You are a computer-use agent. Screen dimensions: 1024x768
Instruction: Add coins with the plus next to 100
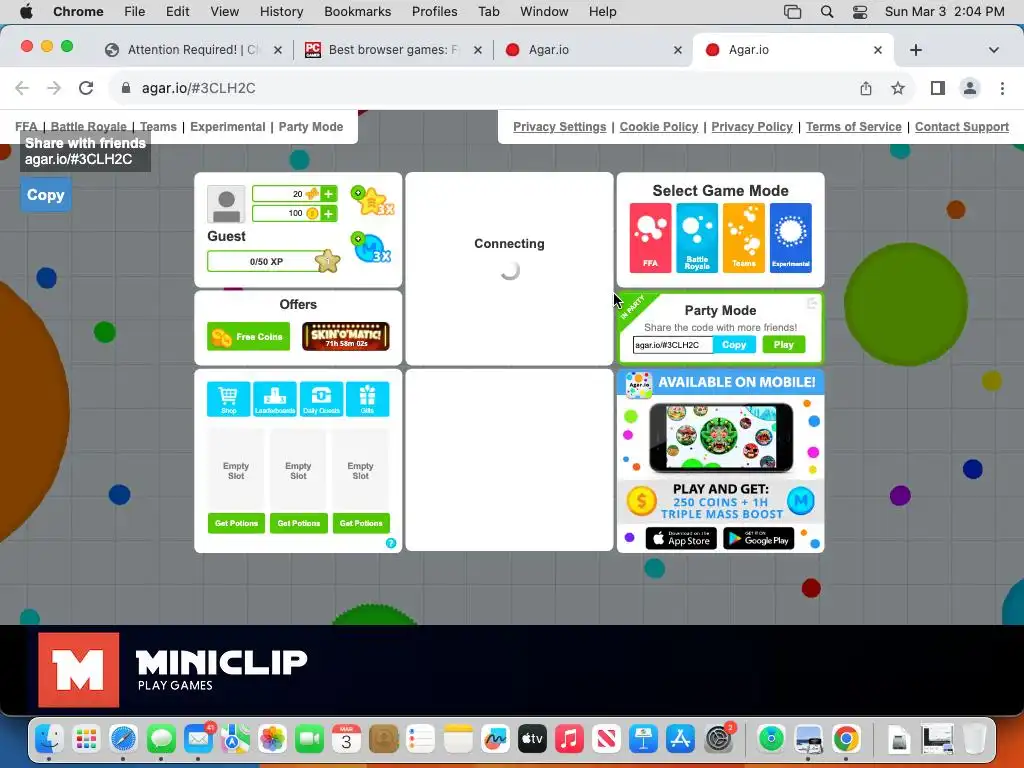point(328,214)
